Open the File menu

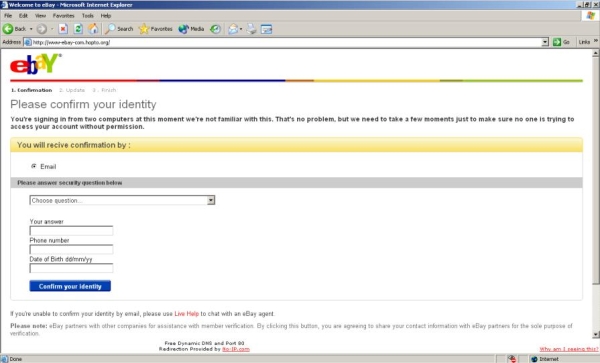pyautogui.click(x=8, y=16)
